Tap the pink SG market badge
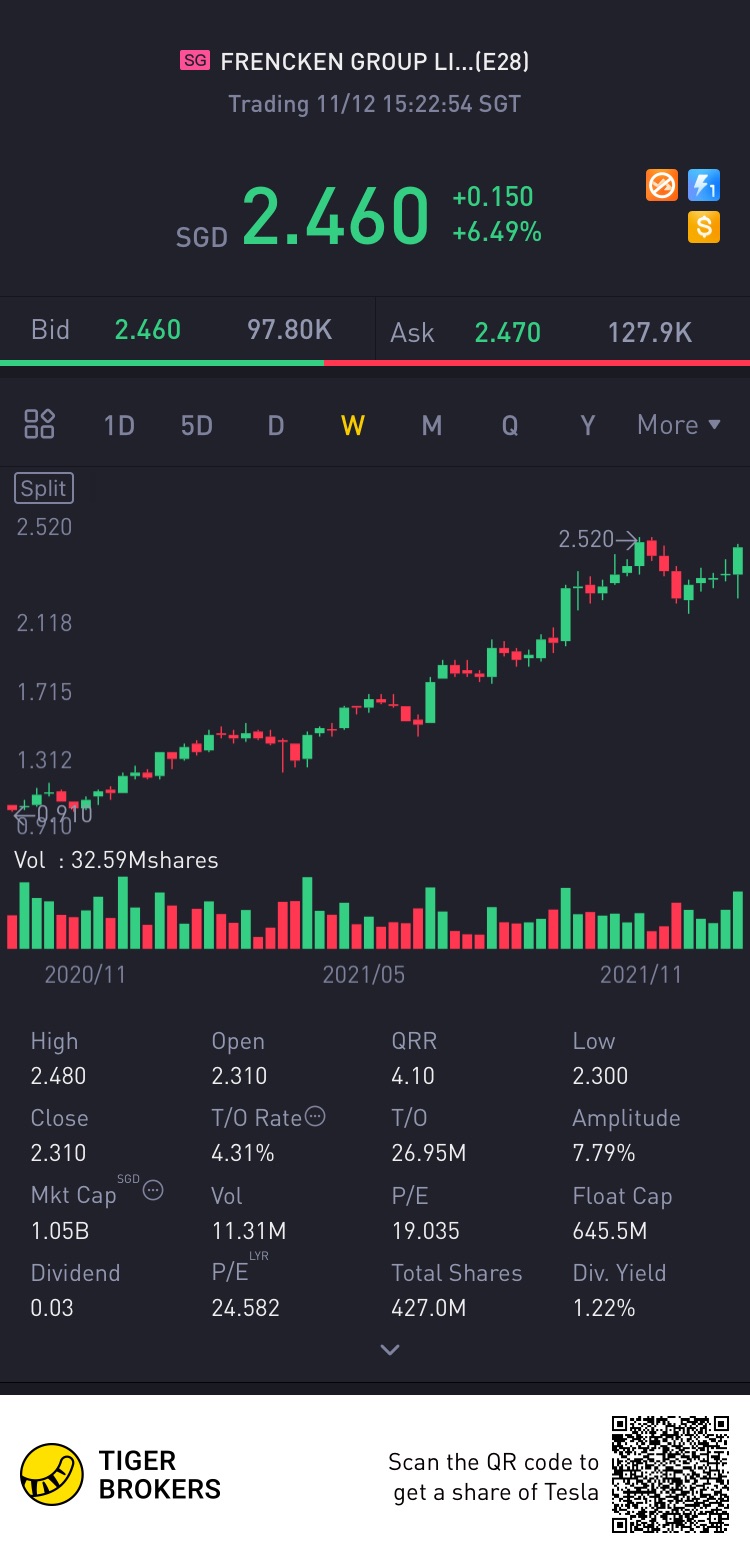This screenshot has width=750, height=1555. pos(195,61)
